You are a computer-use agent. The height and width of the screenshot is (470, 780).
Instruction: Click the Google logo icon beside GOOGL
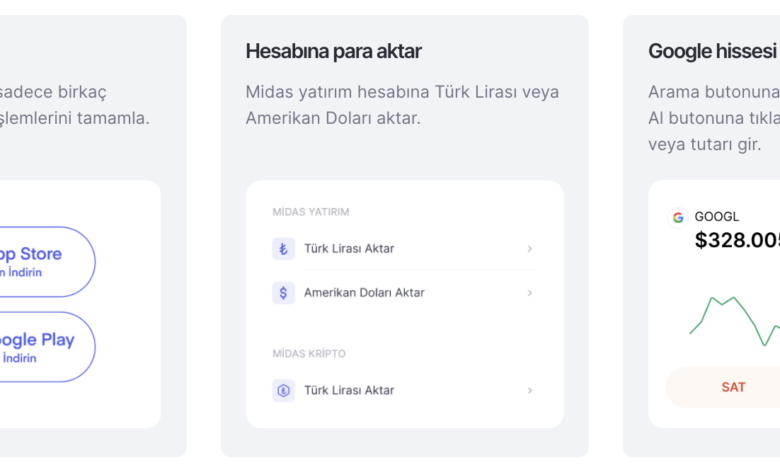(x=678, y=217)
